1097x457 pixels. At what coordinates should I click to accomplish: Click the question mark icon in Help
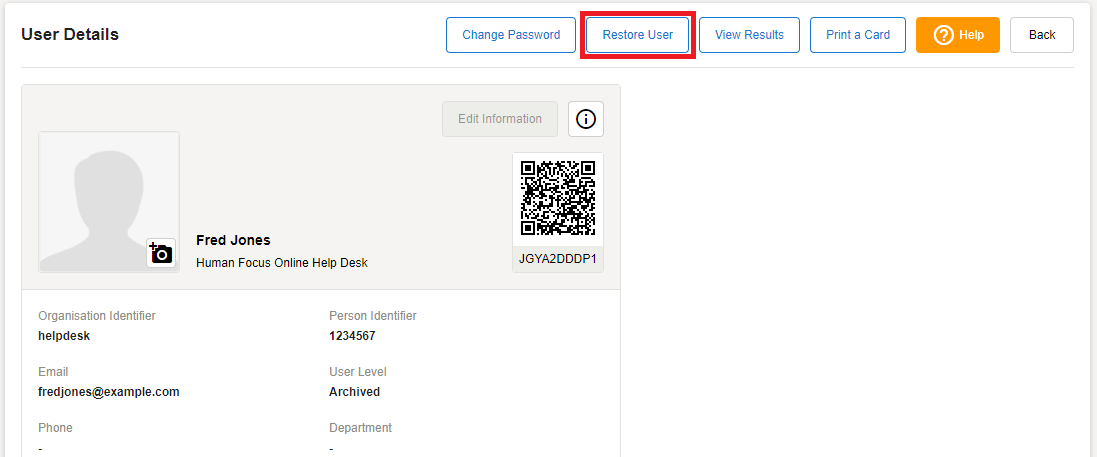(x=943, y=35)
